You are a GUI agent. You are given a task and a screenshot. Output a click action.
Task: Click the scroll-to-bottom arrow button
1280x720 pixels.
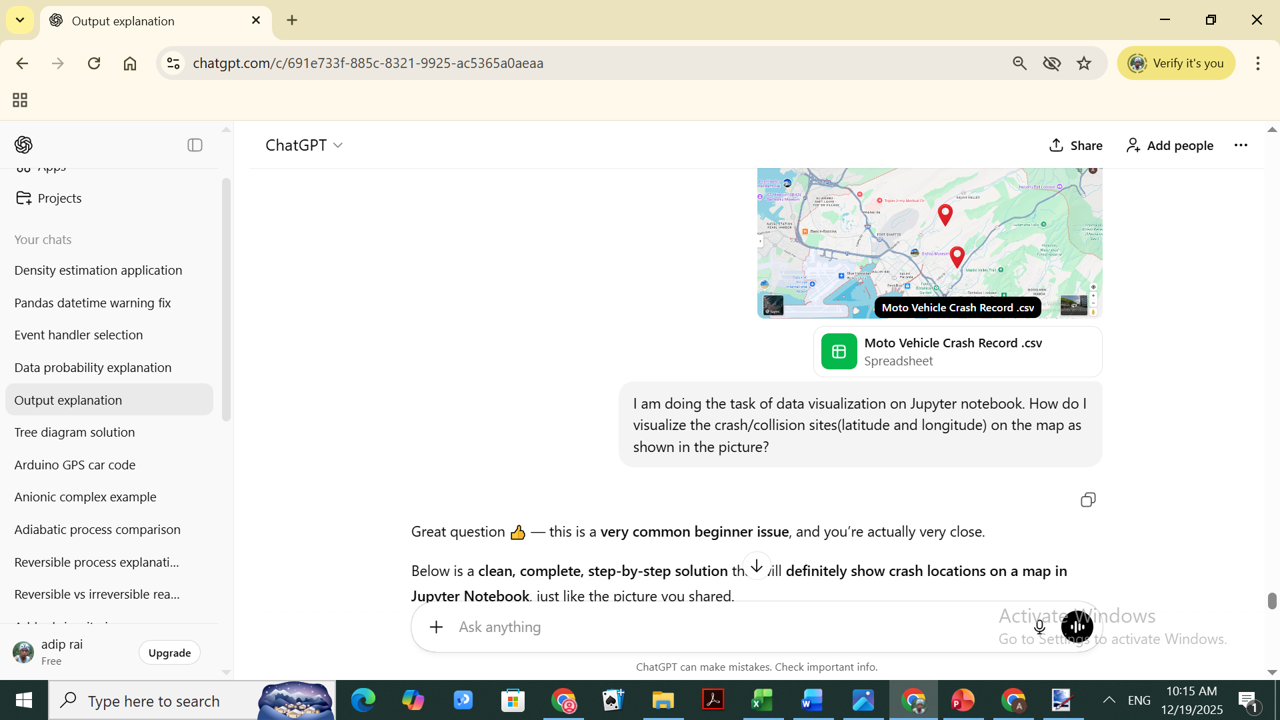coord(757,567)
